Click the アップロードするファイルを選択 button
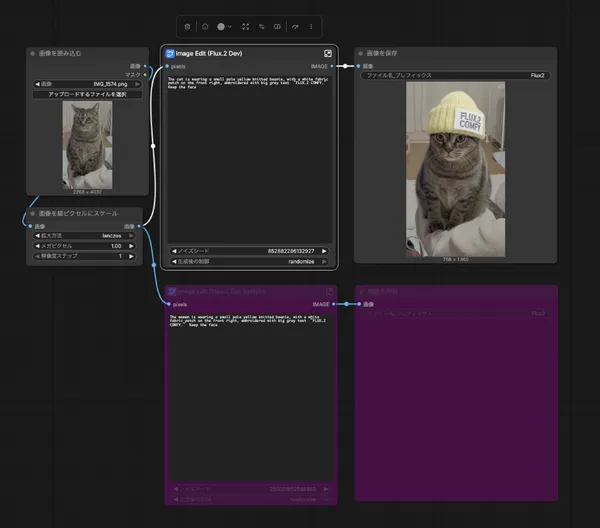The width and height of the screenshot is (600, 528). (87, 94)
